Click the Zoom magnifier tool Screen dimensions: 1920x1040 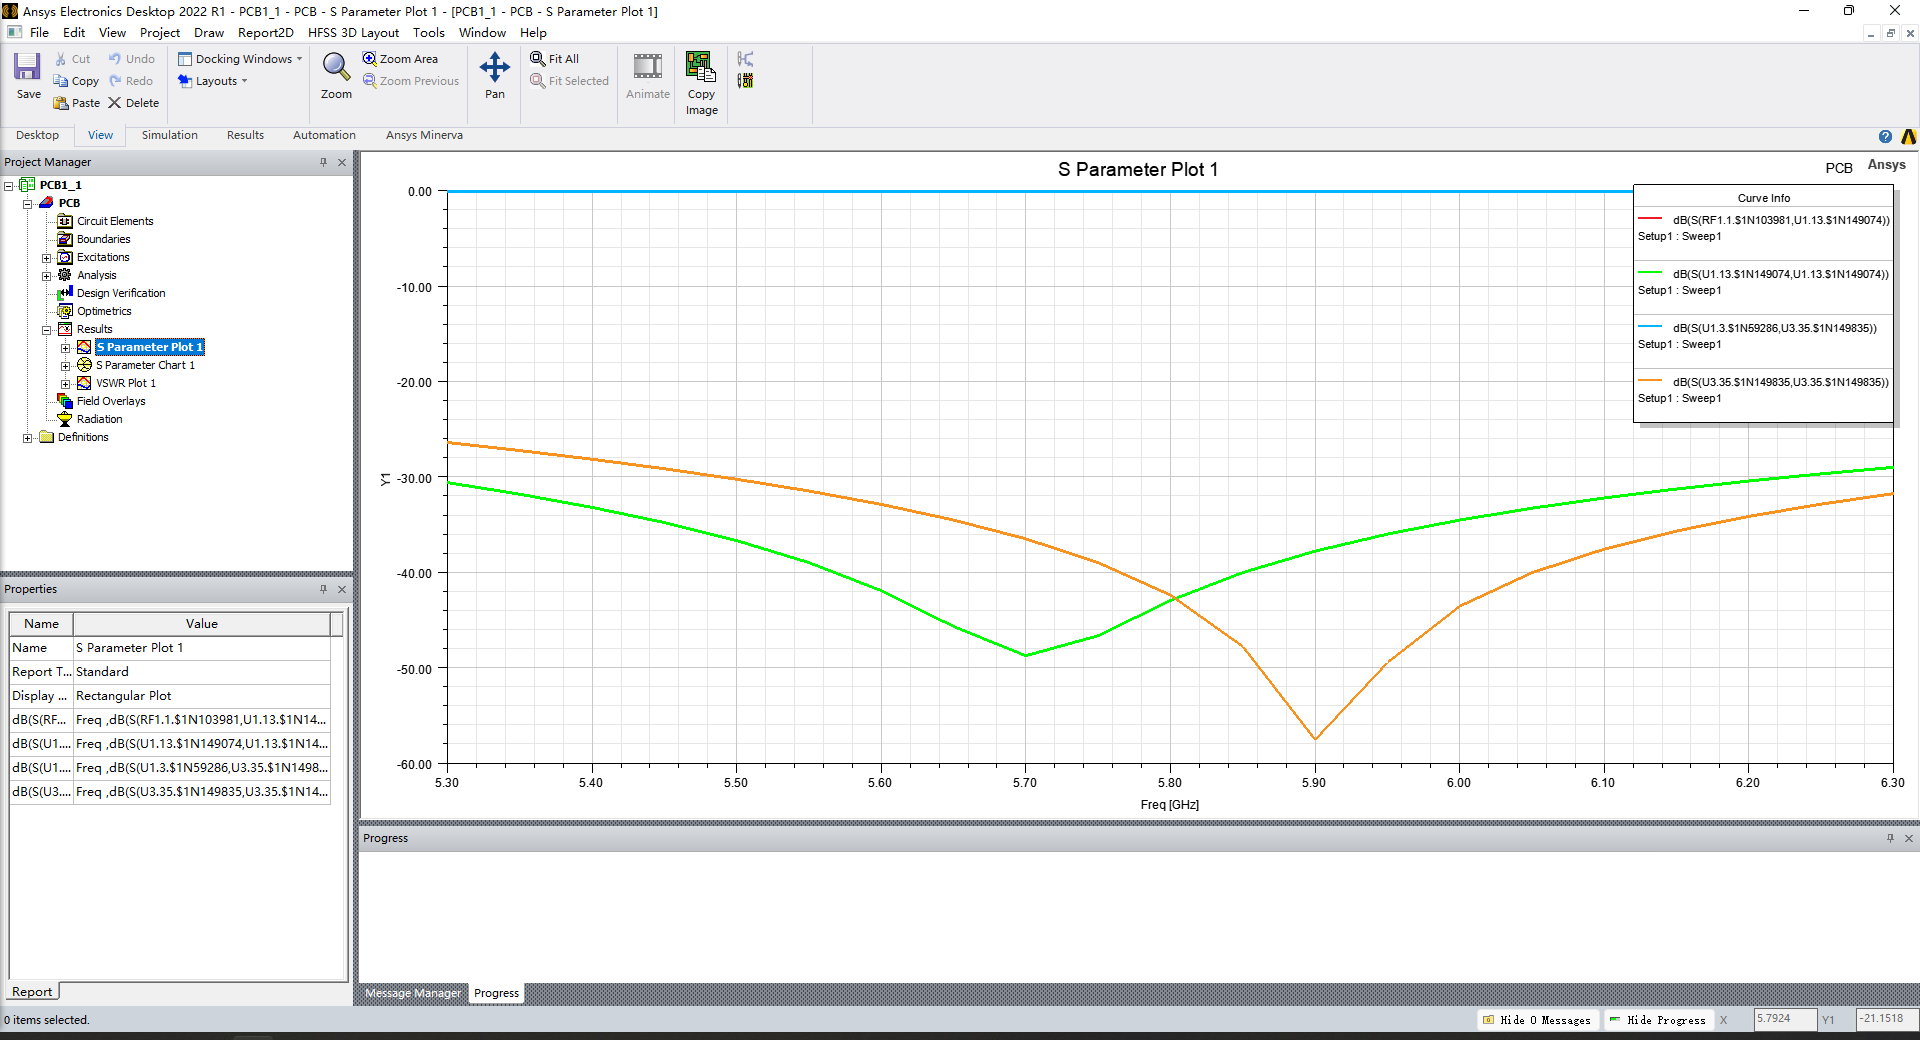[336, 67]
